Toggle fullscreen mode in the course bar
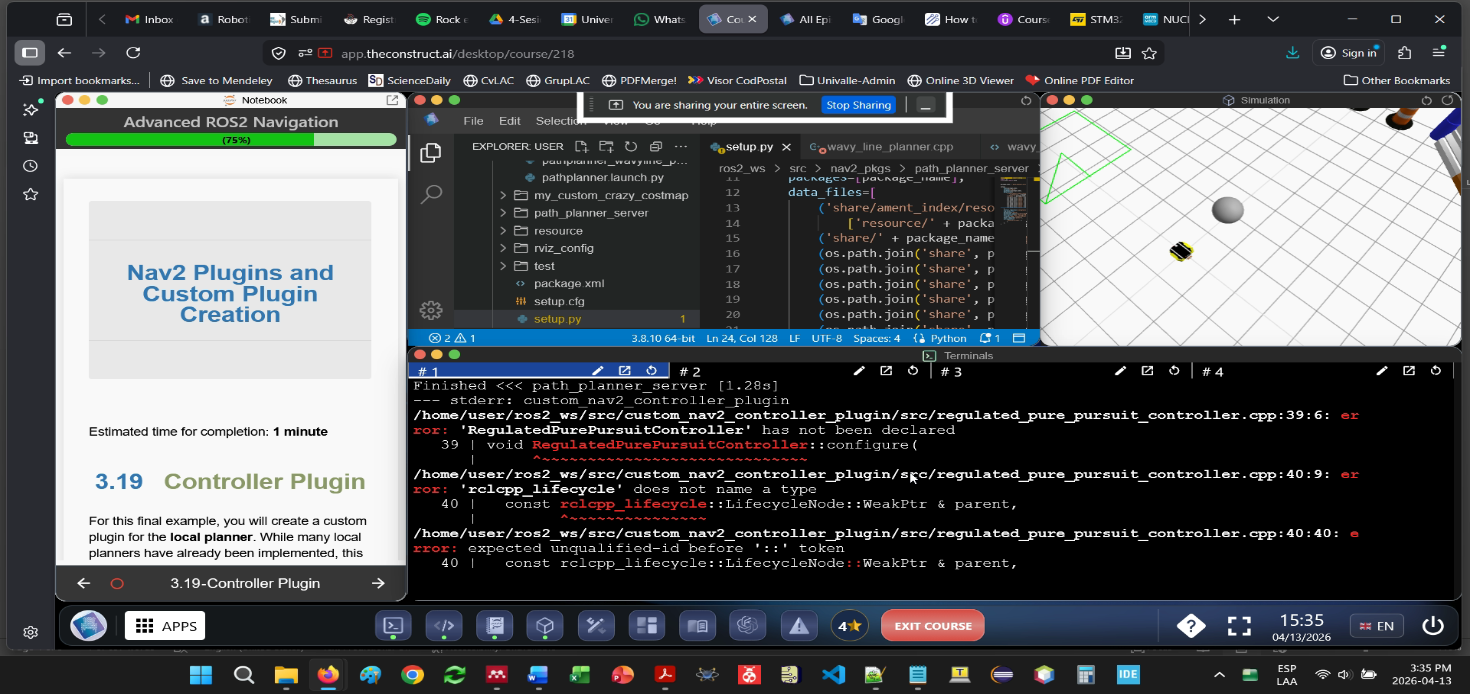 1239,626
